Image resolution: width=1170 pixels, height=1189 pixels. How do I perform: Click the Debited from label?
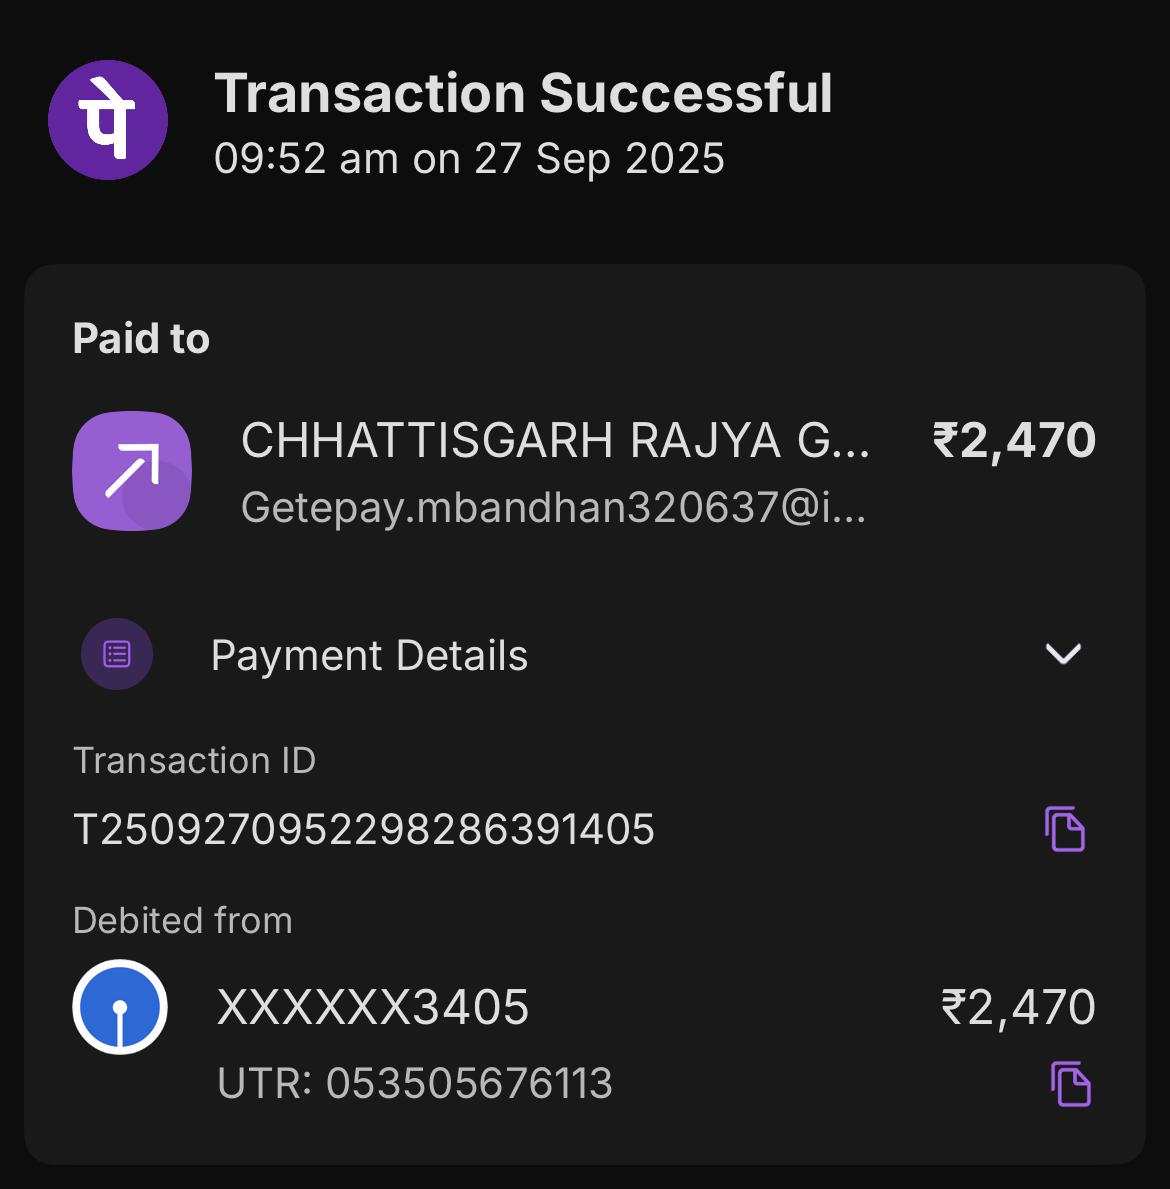183,920
